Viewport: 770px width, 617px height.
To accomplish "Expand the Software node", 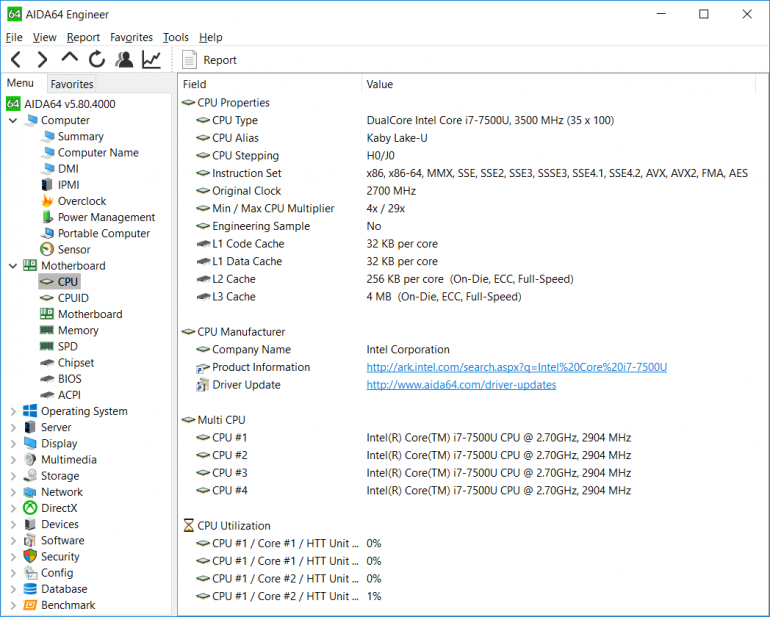I will click(x=13, y=541).
